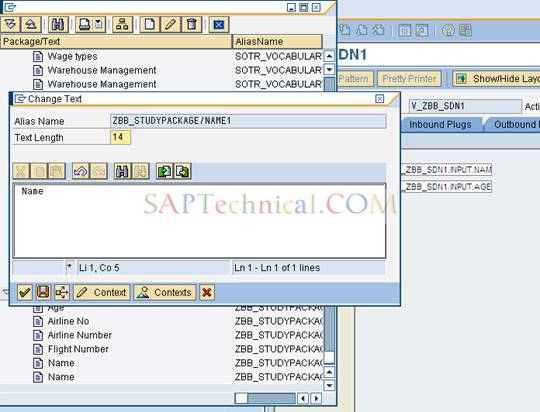Open Find binoculars in top list toolbar

(x=58, y=24)
